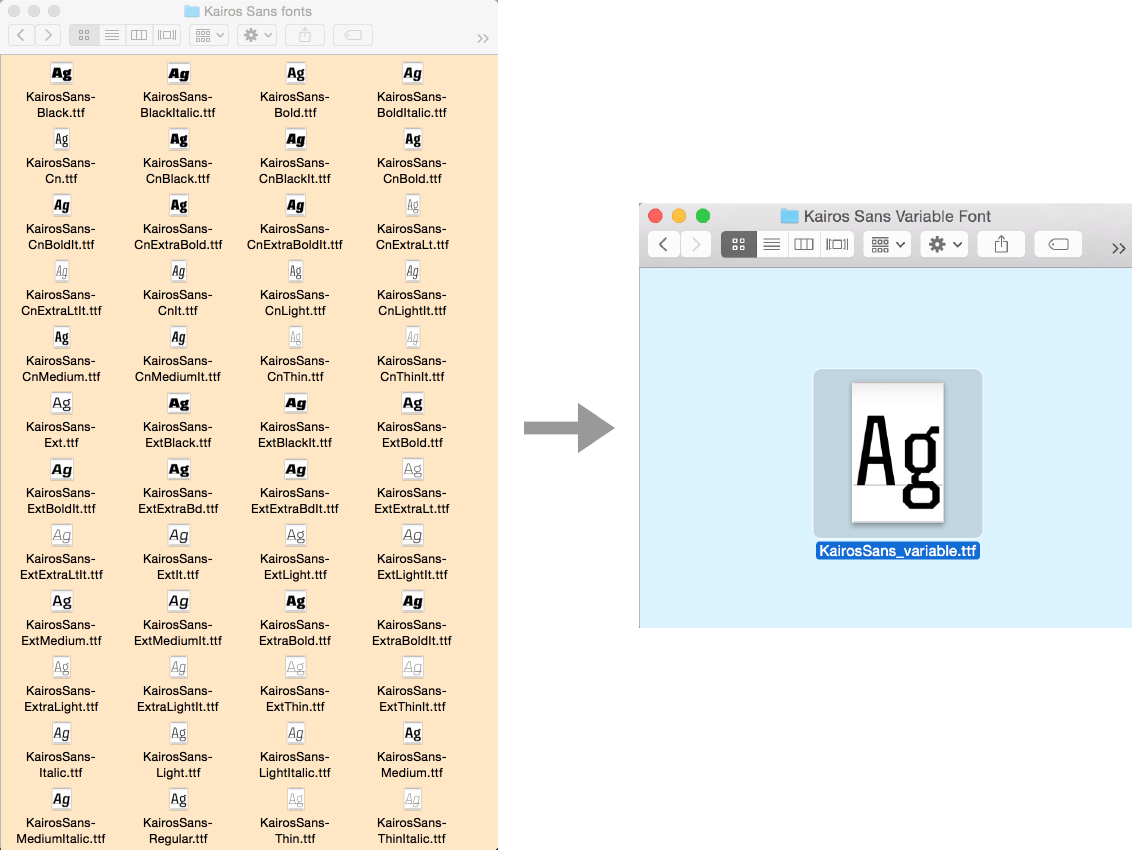The height and width of the screenshot is (850, 1132).
Task: Select KairosSans-CnLight.ttf font file icon
Action: point(295,272)
